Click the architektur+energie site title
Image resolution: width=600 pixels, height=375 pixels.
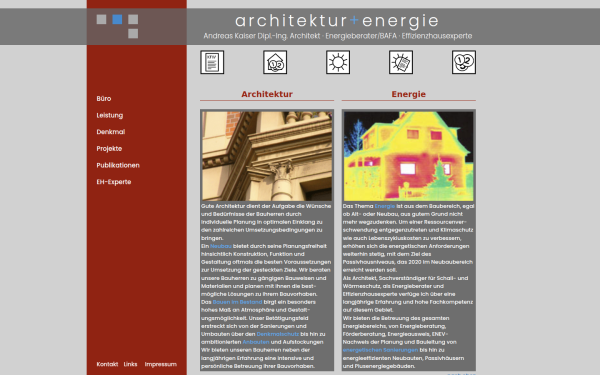(337, 21)
